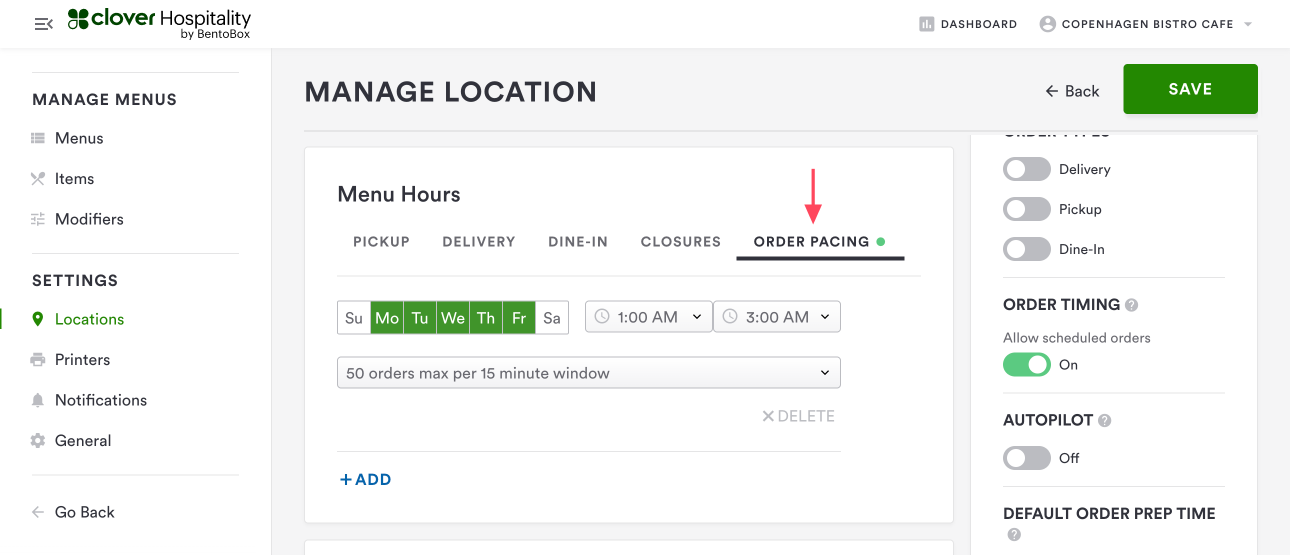Click Add to create pacing rule
This screenshot has height=555, width=1290.
point(366,480)
